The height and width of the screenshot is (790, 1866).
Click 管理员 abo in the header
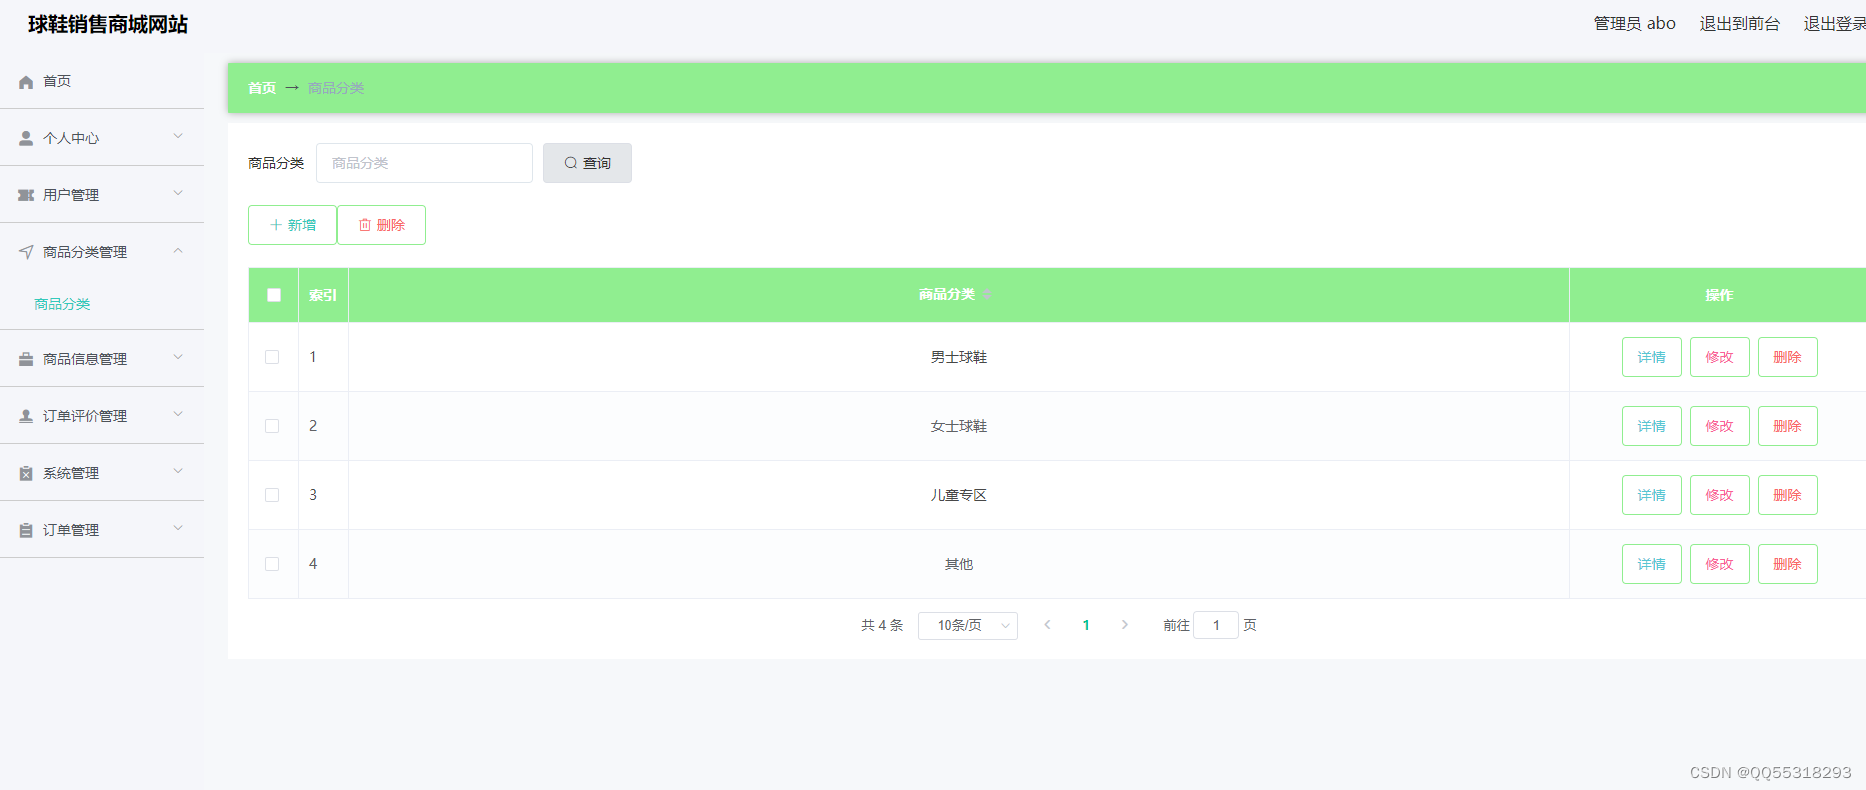coord(1635,23)
